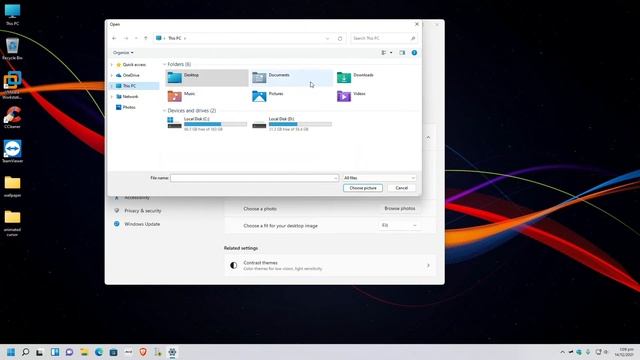
Task: Collapse the Settings section using its up chevron
Action: (428, 138)
